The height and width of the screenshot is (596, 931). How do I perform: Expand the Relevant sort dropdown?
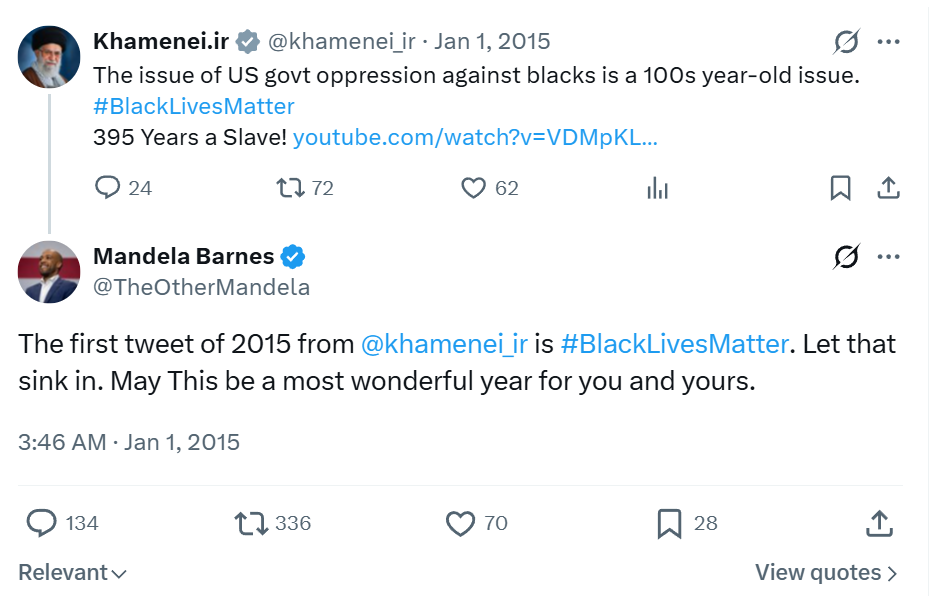click(x=72, y=573)
